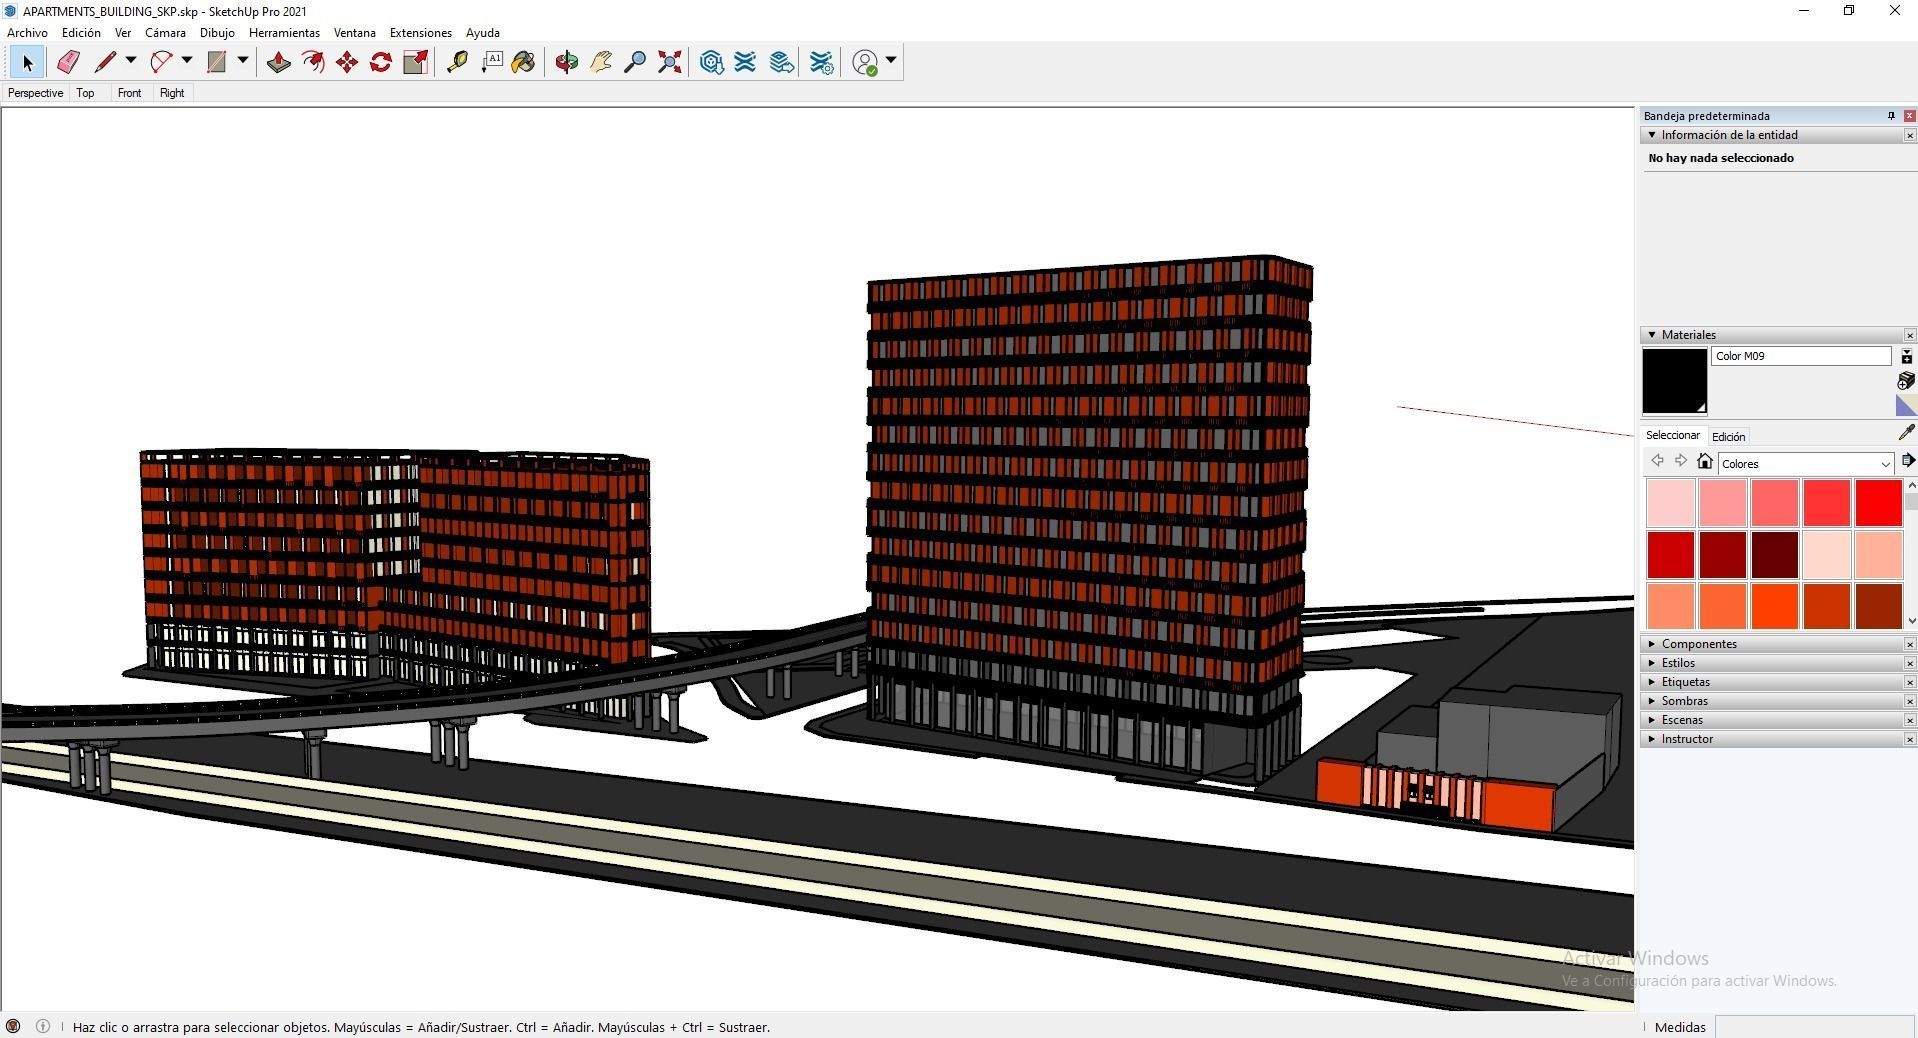Image resolution: width=1918 pixels, height=1038 pixels.
Task: Open the Rectangle shape dropdown arrow
Action: (242, 61)
